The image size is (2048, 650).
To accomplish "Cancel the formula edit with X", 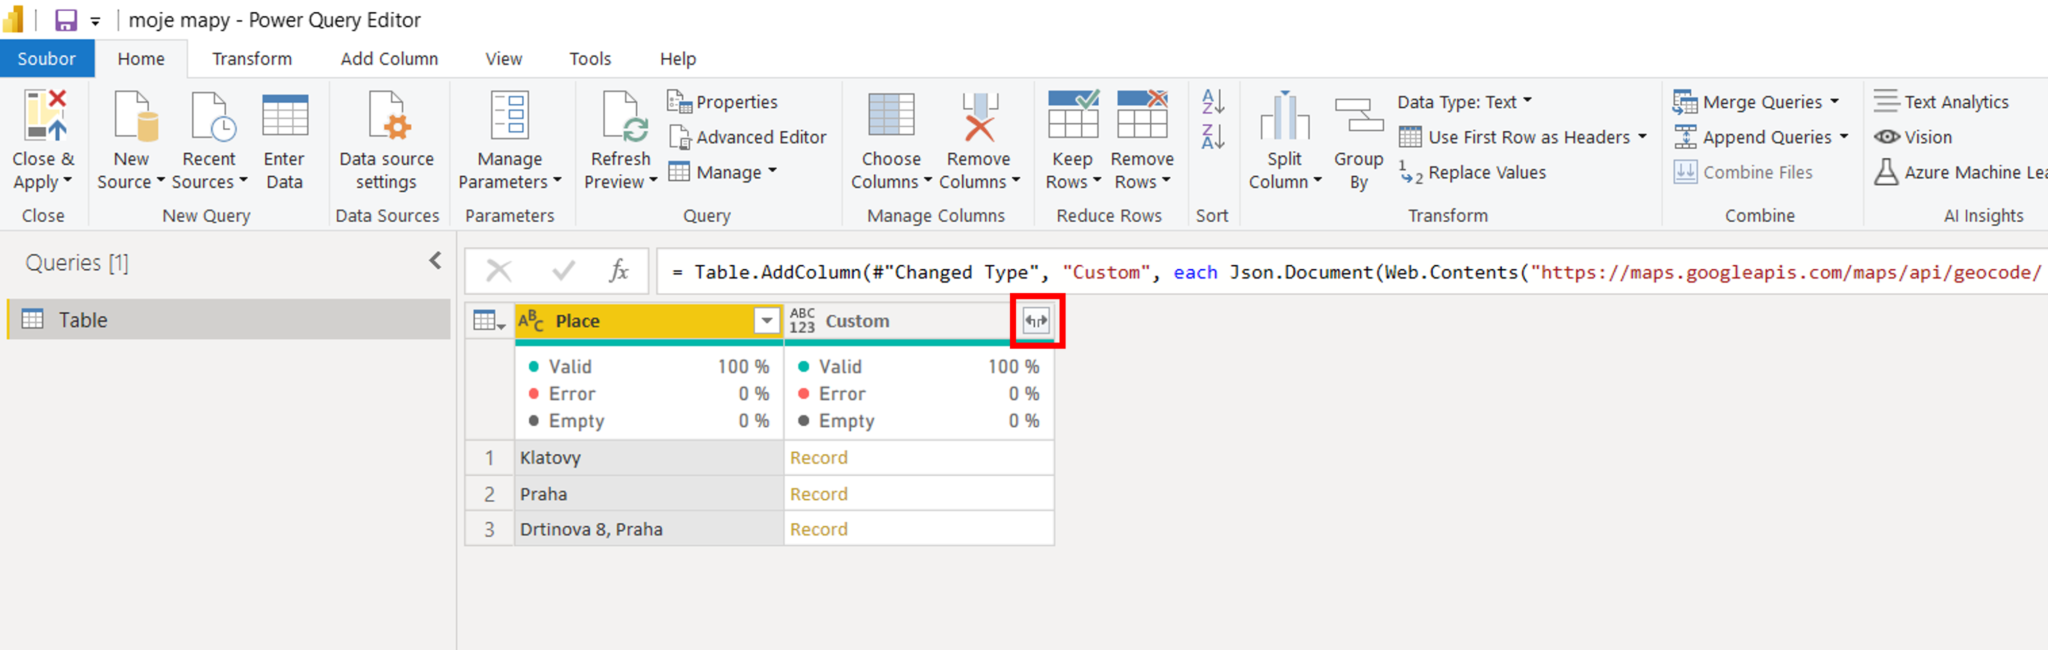I will click(x=498, y=270).
